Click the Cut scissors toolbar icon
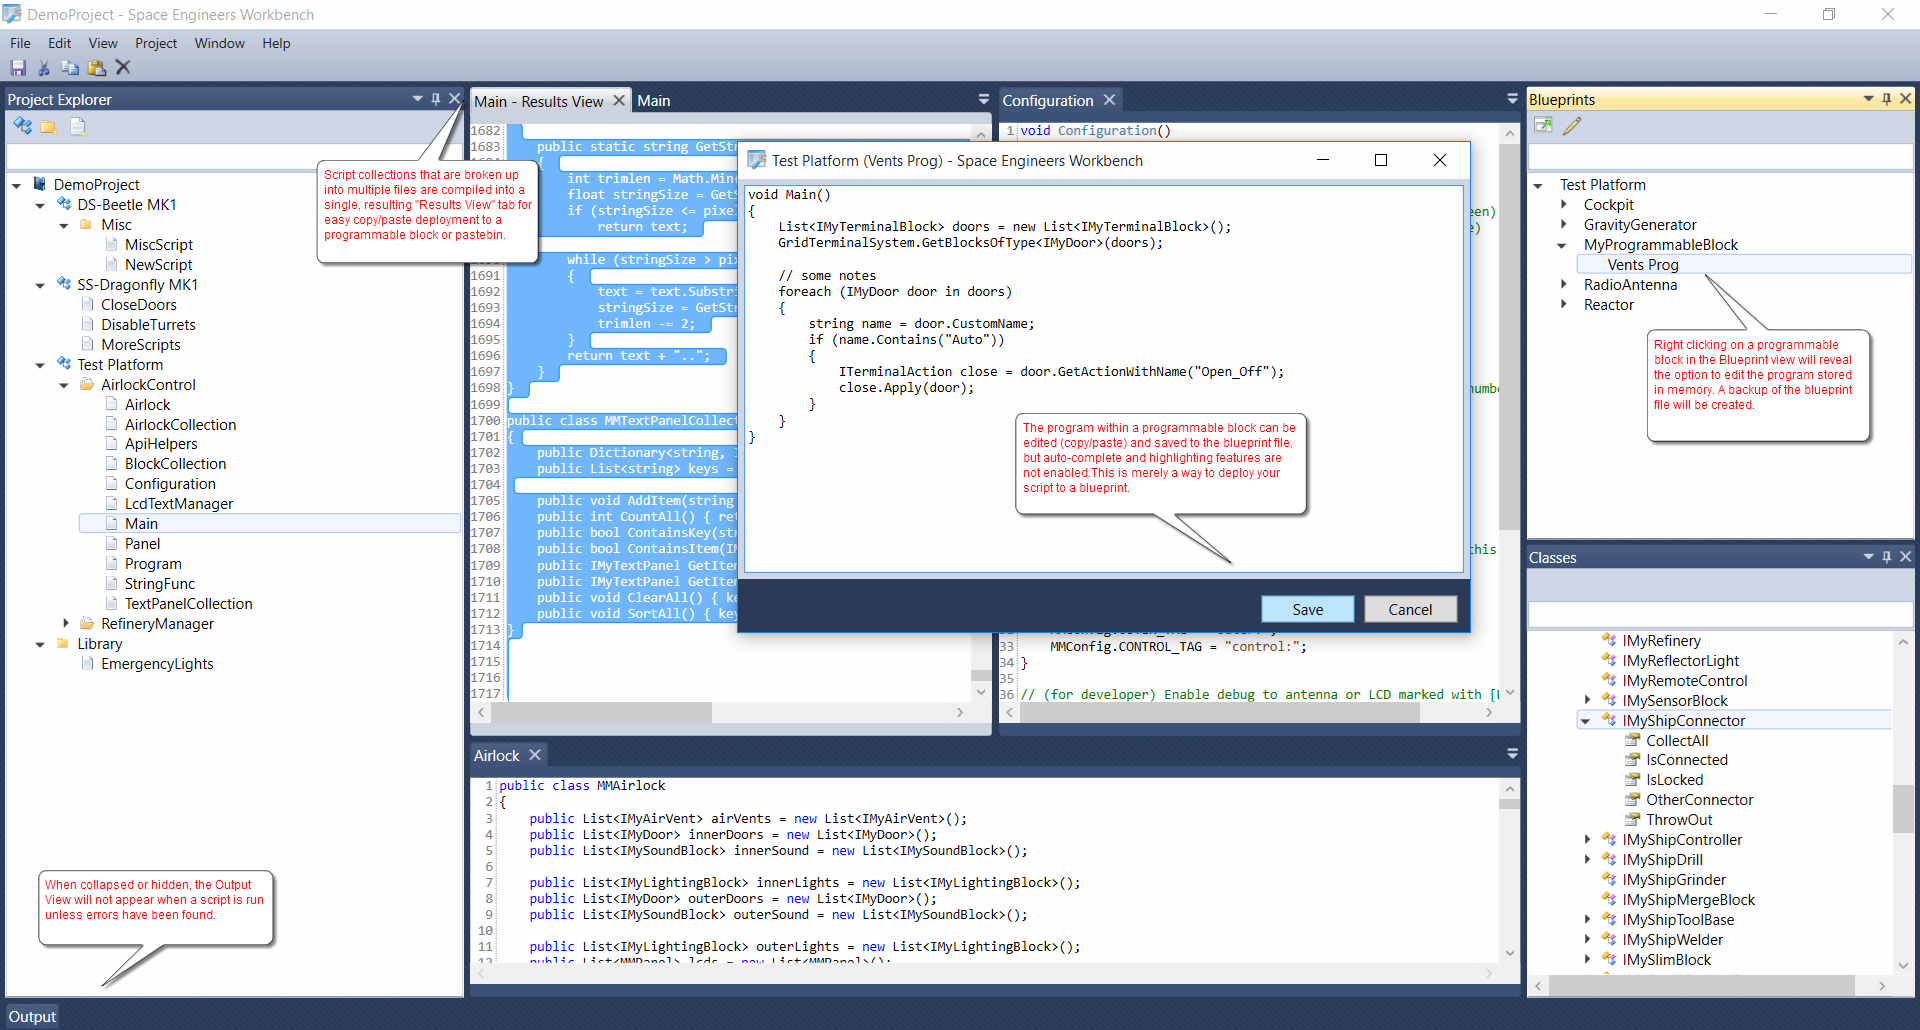 tap(44, 68)
